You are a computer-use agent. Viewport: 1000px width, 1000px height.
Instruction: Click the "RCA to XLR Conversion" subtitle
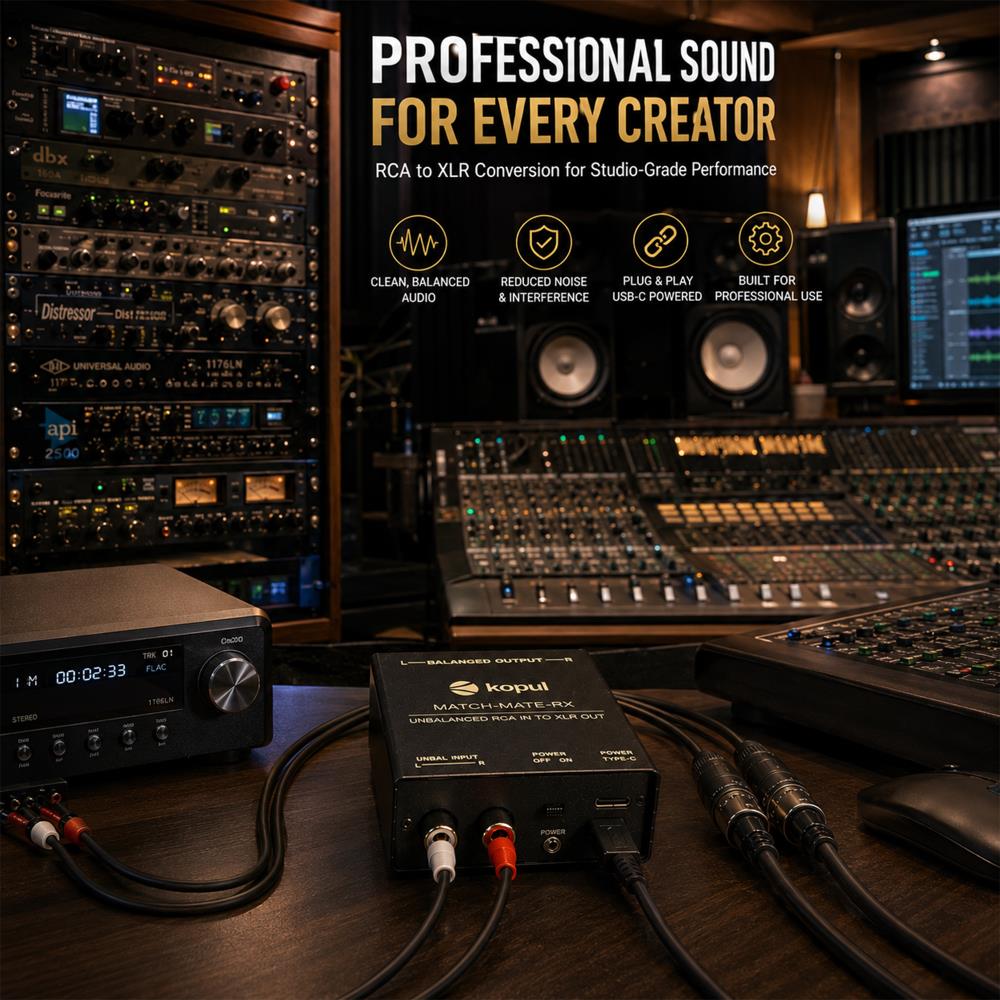tap(575, 170)
